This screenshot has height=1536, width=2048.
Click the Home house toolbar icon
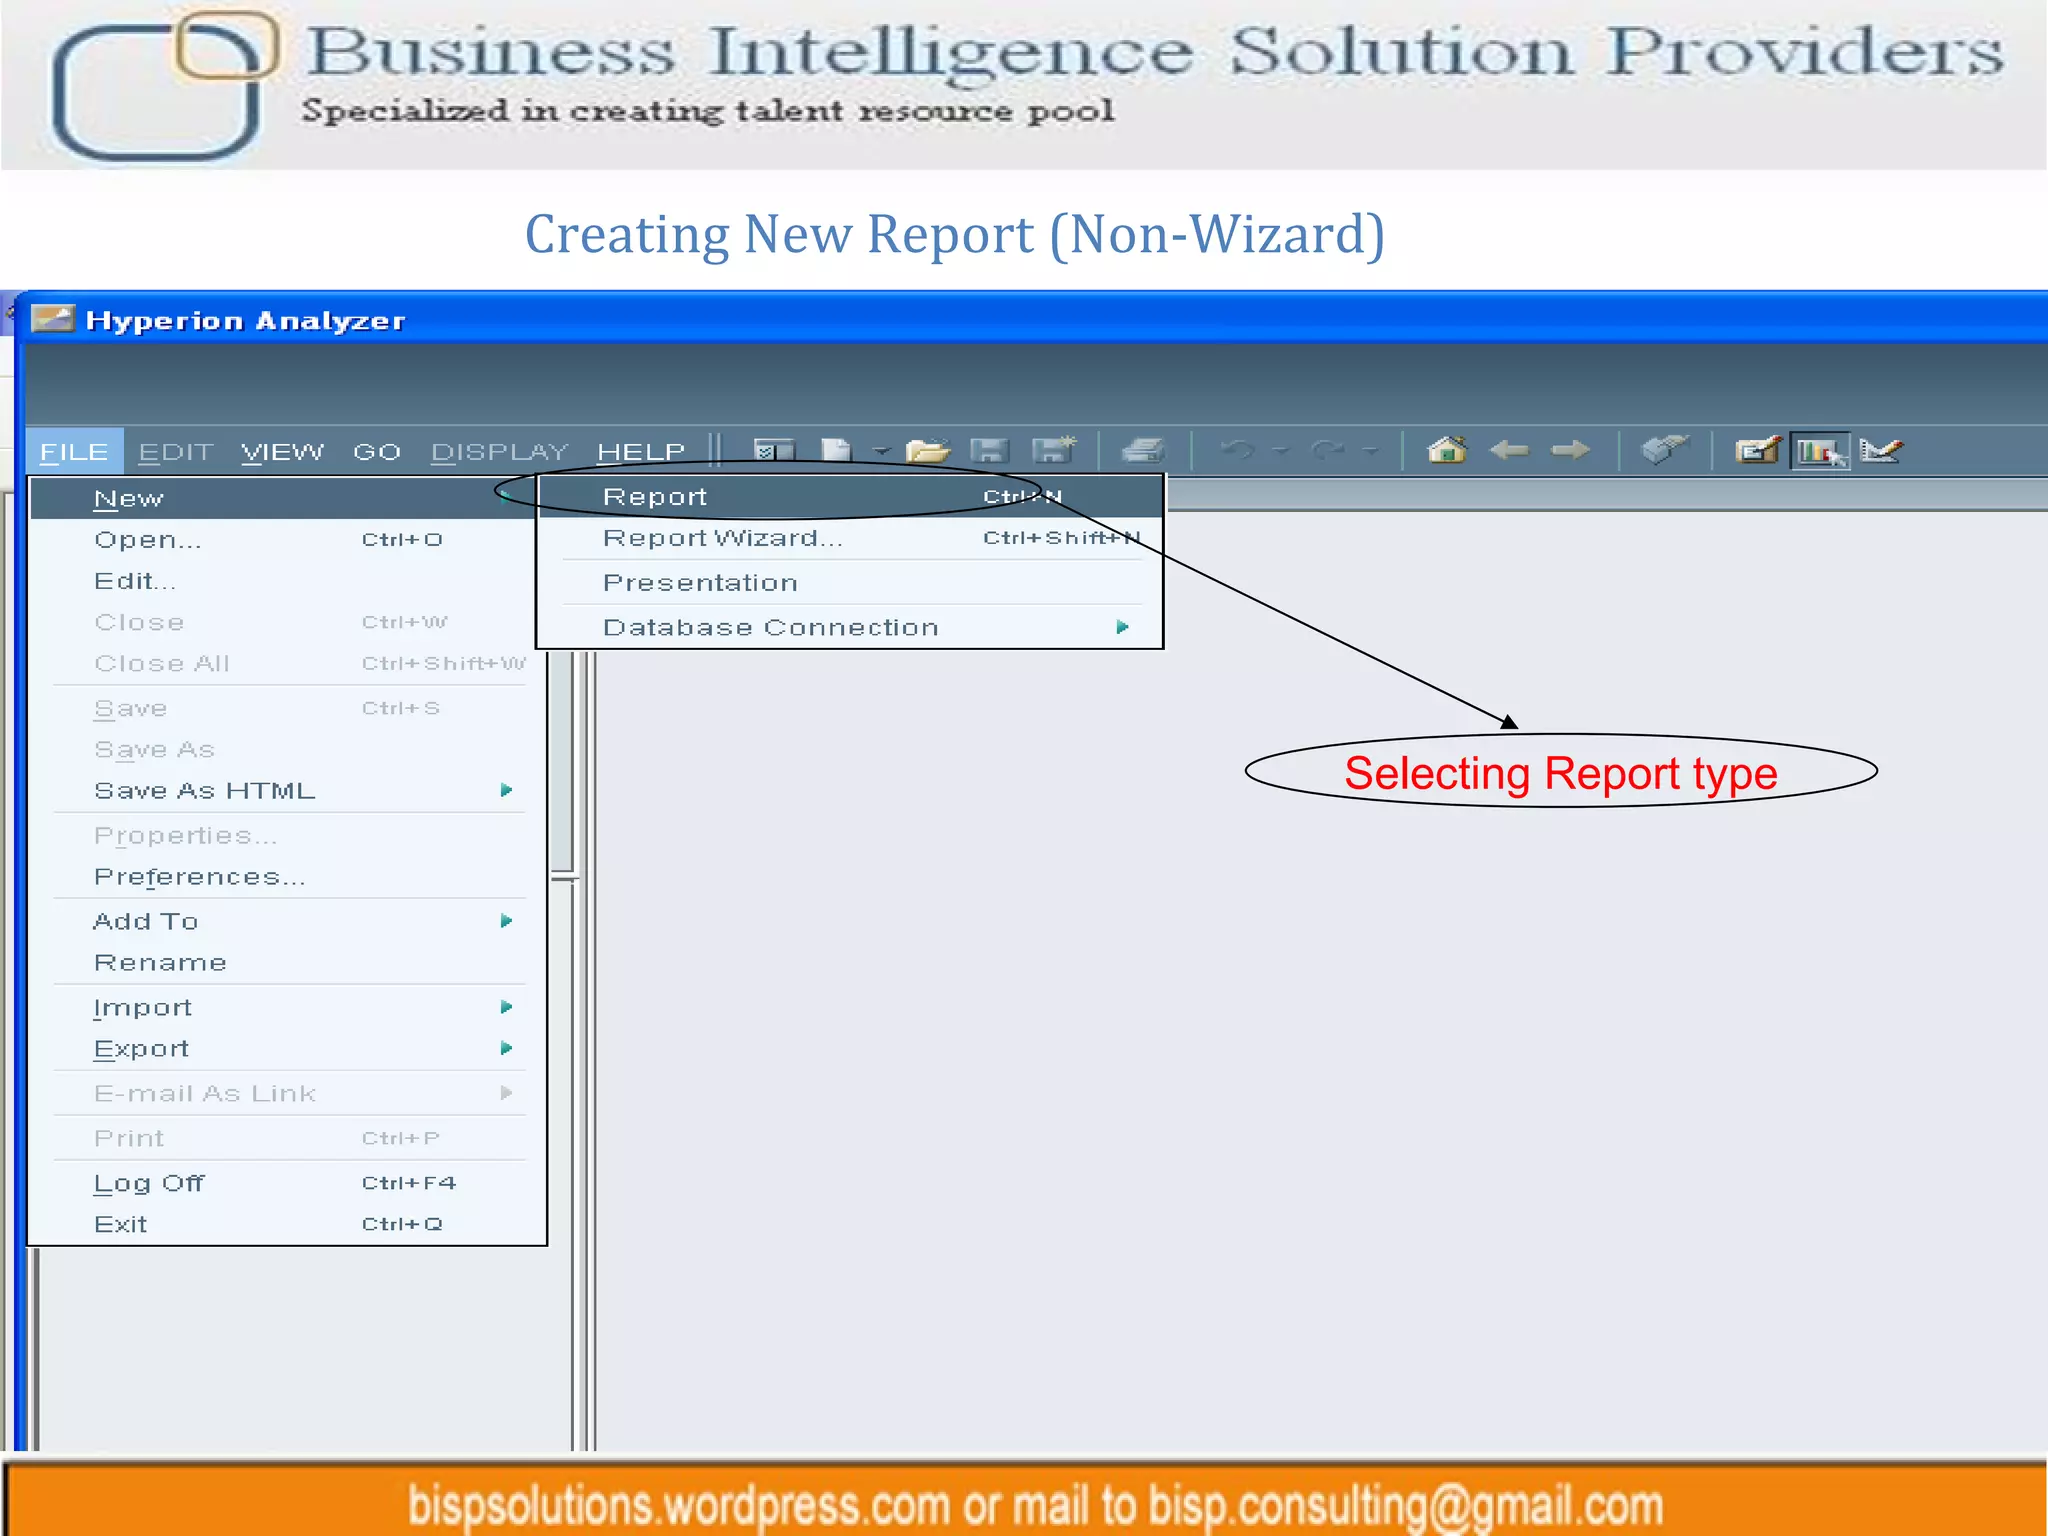(x=1446, y=450)
